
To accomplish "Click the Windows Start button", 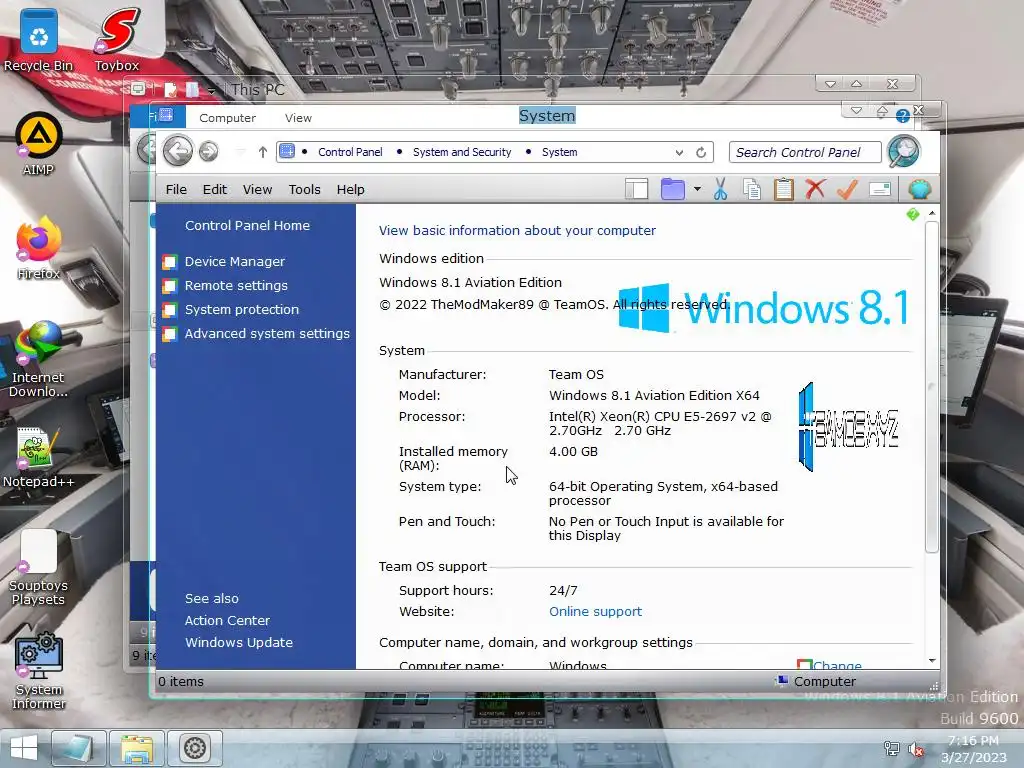I will [x=24, y=748].
